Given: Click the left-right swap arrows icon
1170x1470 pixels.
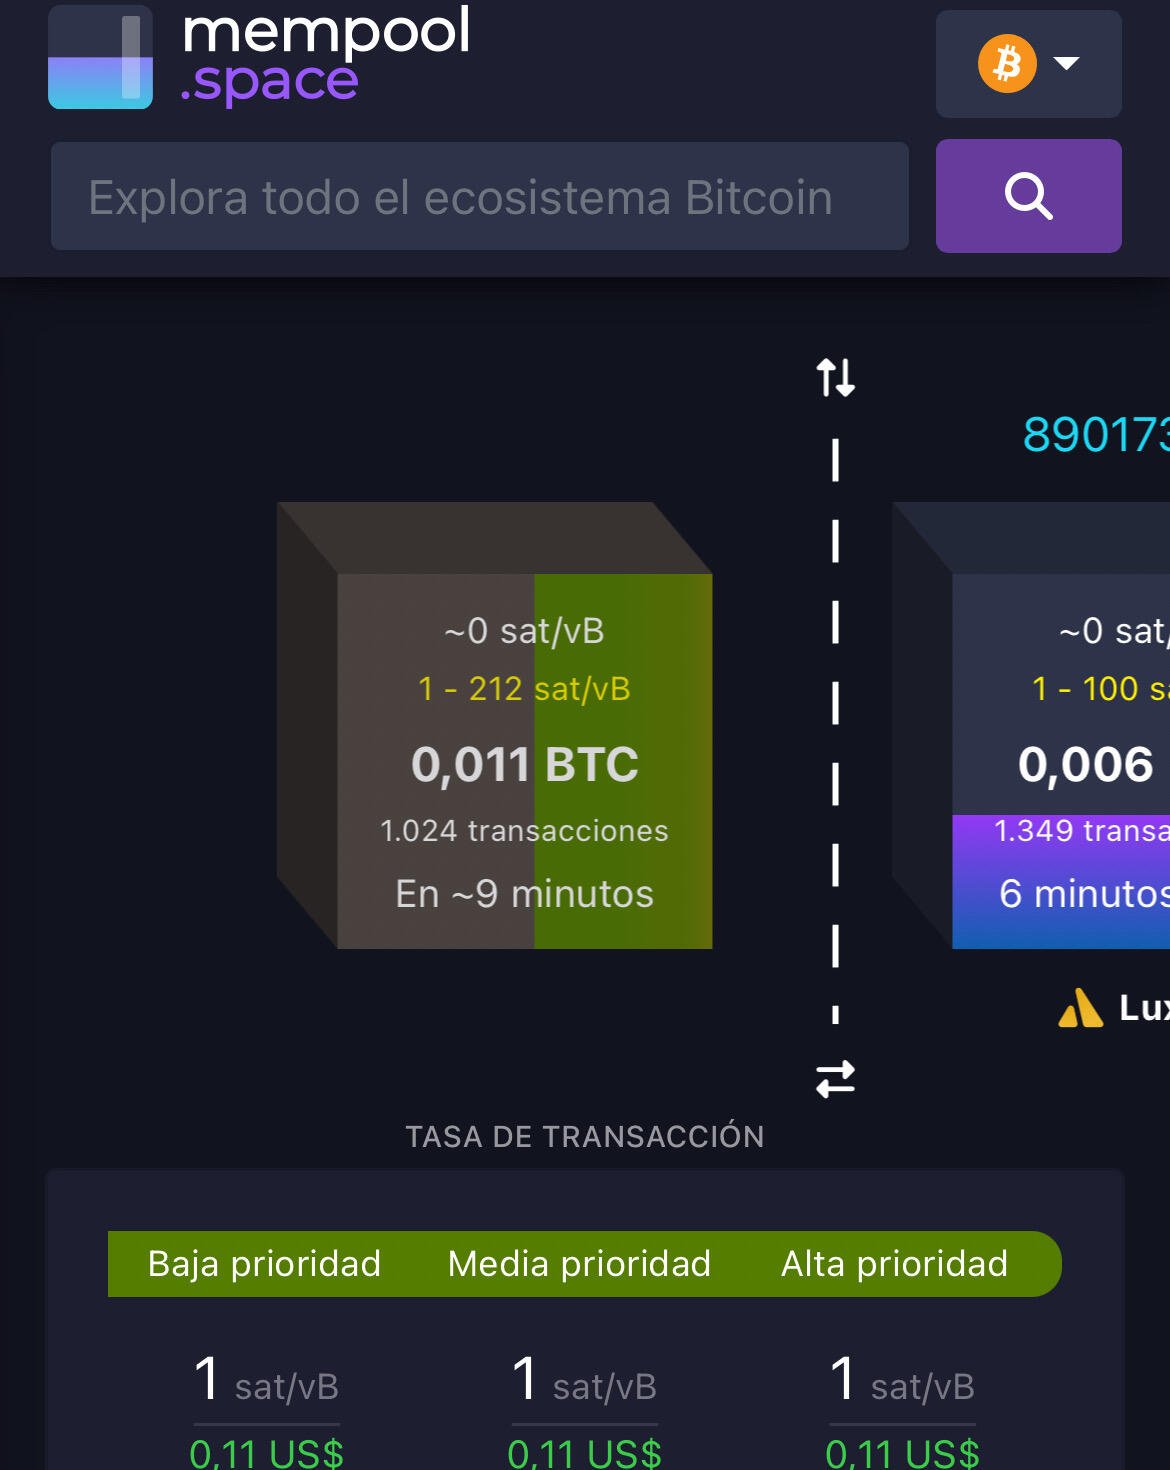Looking at the screenshot, I should (x=835, y=1079).
